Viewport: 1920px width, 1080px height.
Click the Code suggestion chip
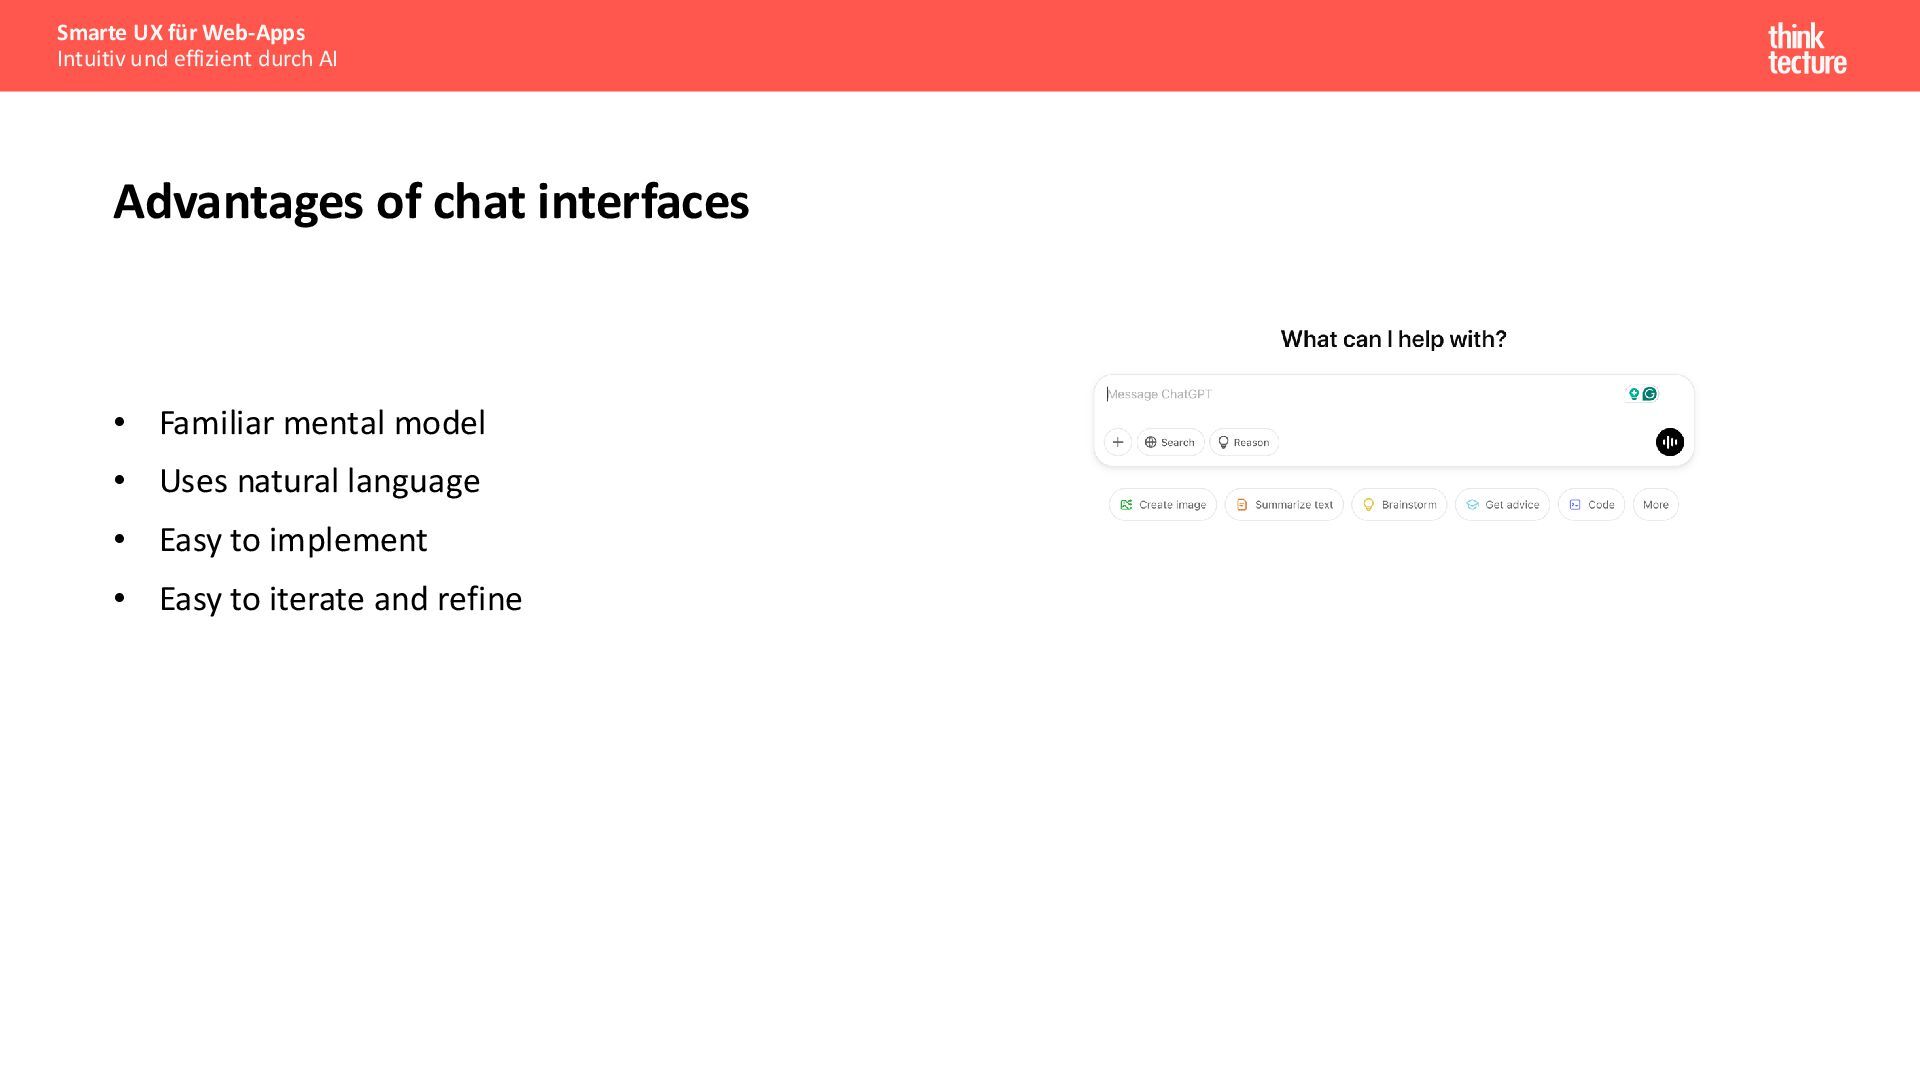click(1591, 505)
